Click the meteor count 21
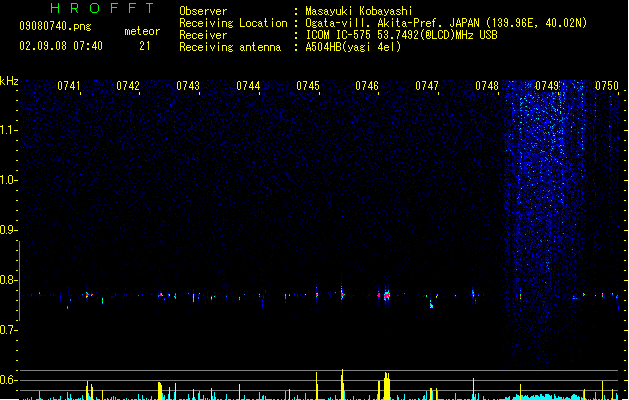The image size is (629, 400). pos(145,46)
